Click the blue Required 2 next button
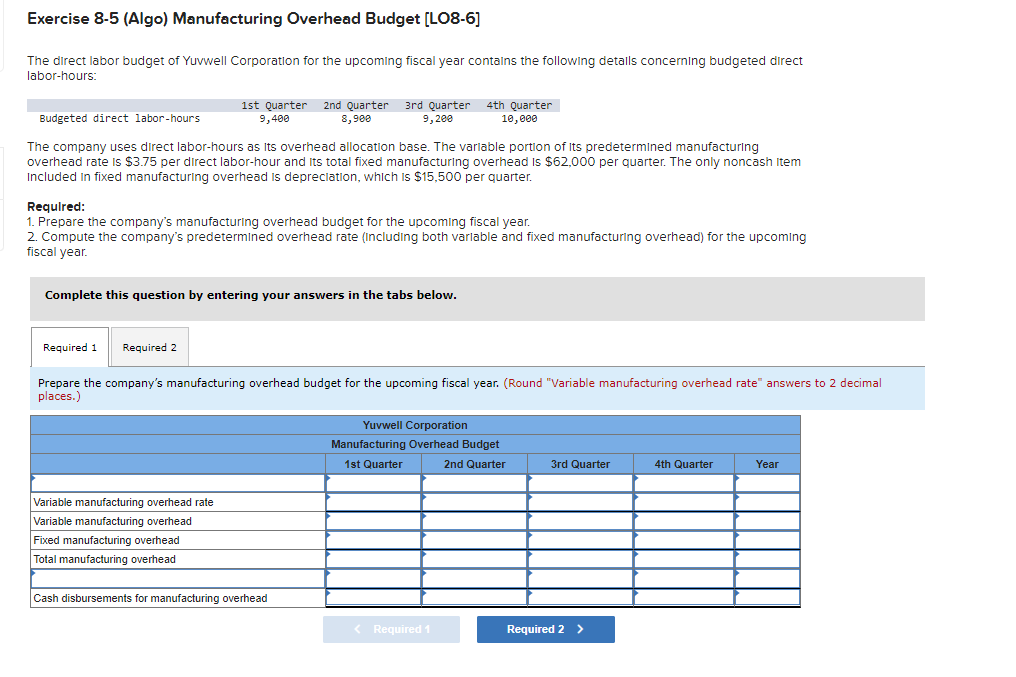The height and width of the screenshot is (677, 1016). [x=546, y=629]
